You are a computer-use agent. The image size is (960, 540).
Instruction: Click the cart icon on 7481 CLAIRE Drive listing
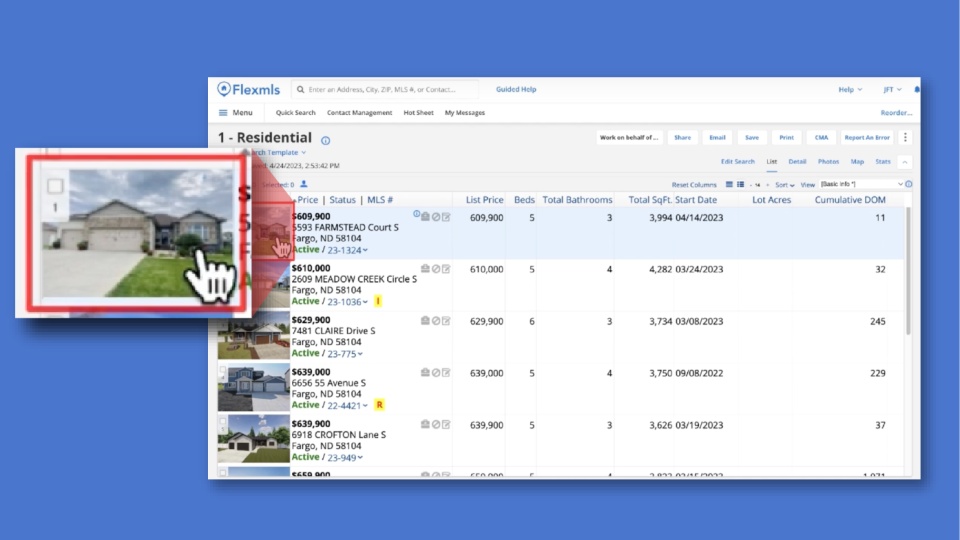tap(425, 321)
